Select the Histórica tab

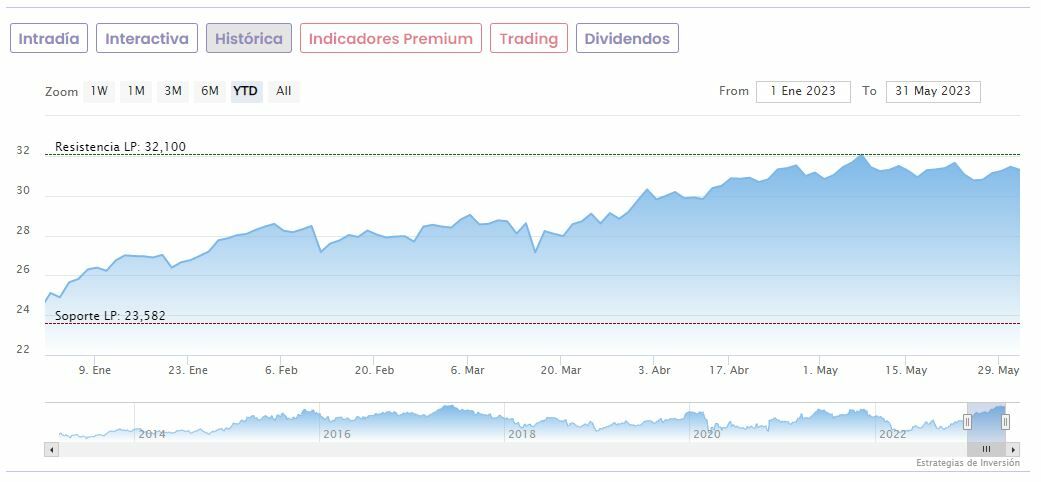(249, 39)
